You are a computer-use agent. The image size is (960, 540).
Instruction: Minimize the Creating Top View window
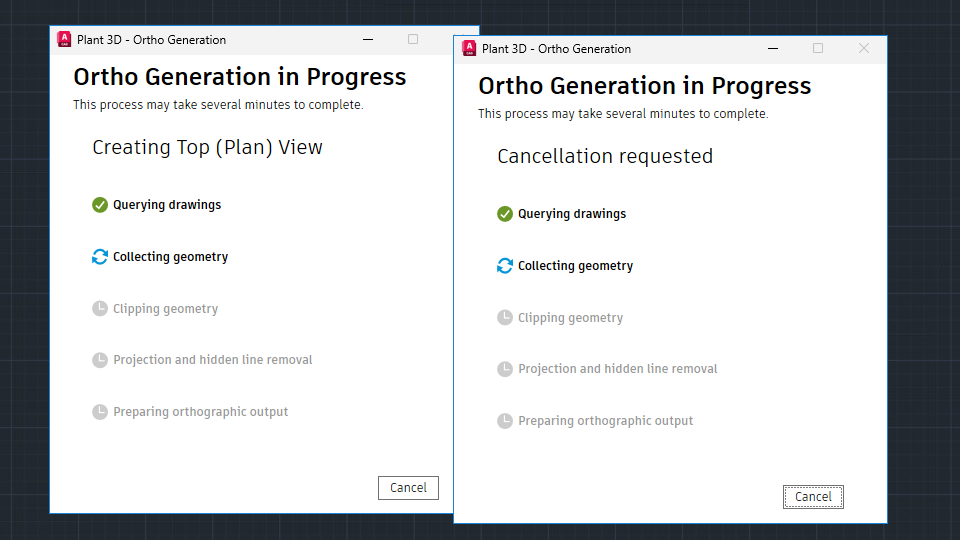click(x=368, y=40)
